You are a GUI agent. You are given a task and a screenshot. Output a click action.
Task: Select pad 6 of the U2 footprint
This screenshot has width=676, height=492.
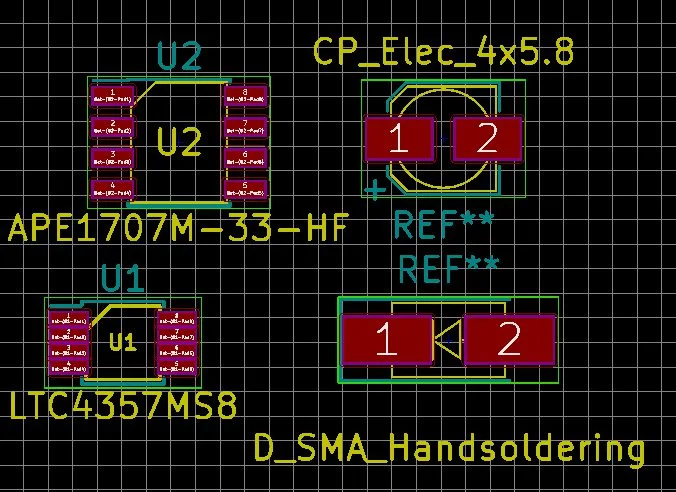tap(245, 158)
